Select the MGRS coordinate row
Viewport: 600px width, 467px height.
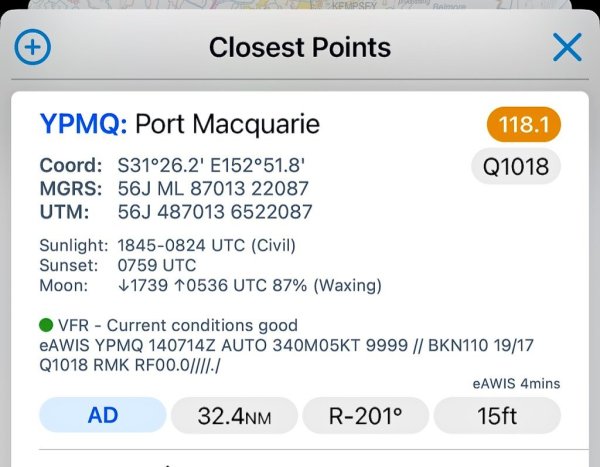(174, 189)
